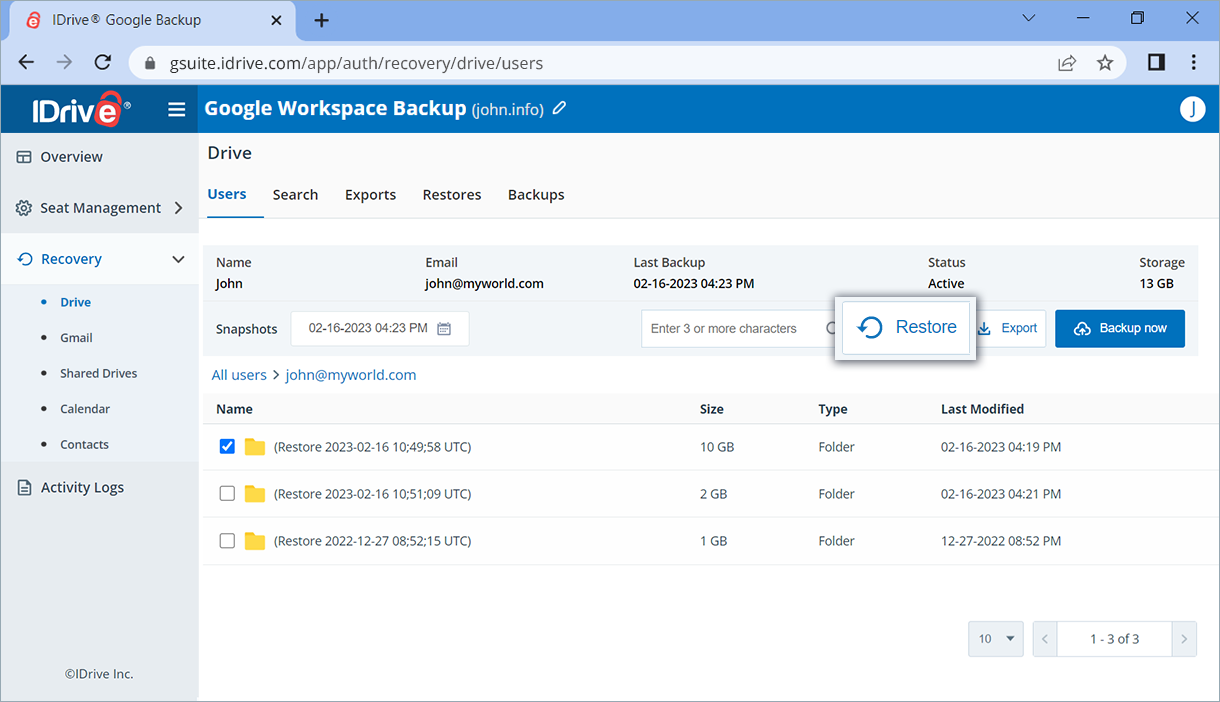Open the page size dropdown showing 10
Viewport: 1220px width, 702px height.
pyautogui.click(x=995, y=638)
